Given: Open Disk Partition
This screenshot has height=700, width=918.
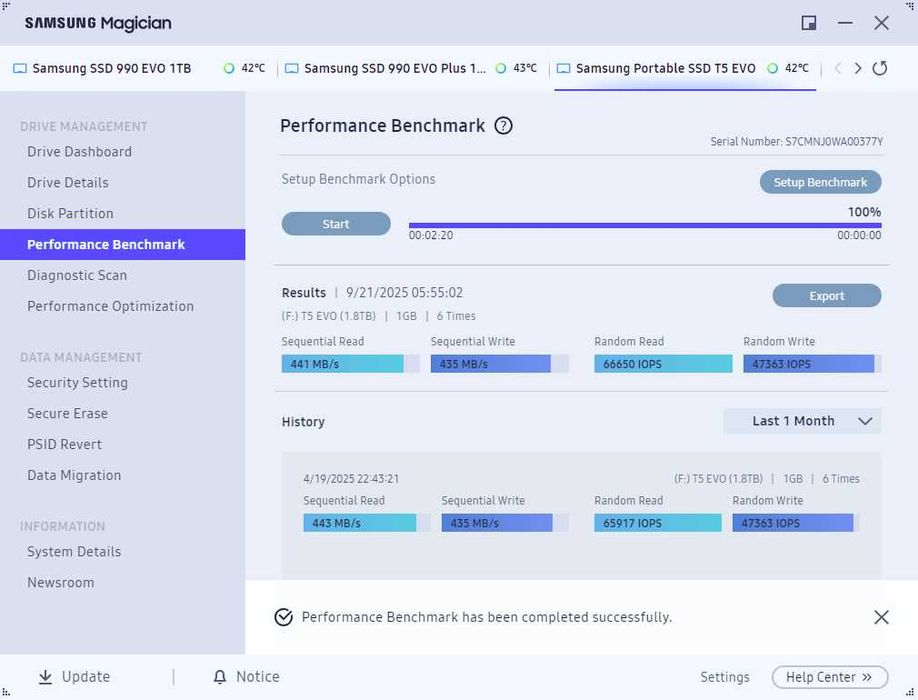Looking at the screenshot, I should pos(70,214).
